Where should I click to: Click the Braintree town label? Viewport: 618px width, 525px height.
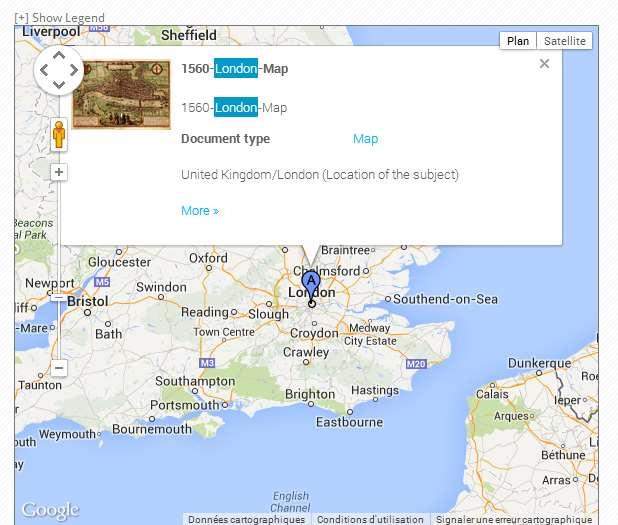(345, 250)
